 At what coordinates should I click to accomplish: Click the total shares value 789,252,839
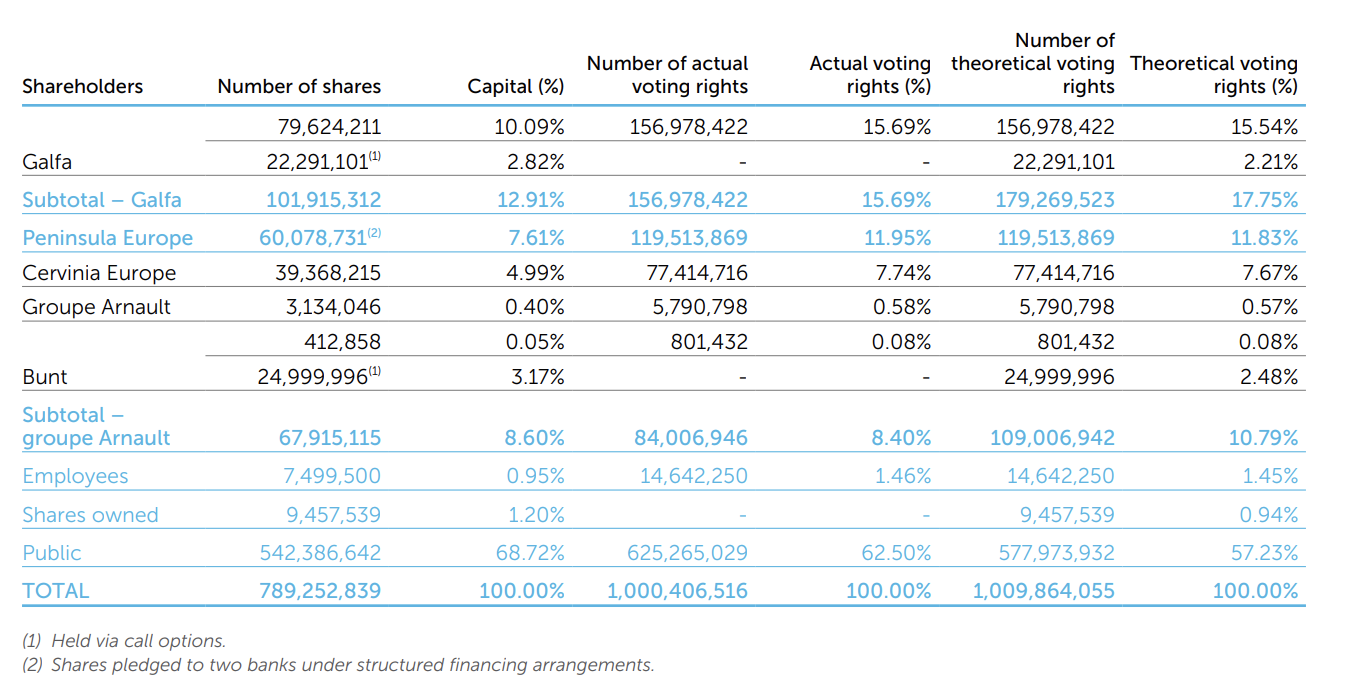320,591
